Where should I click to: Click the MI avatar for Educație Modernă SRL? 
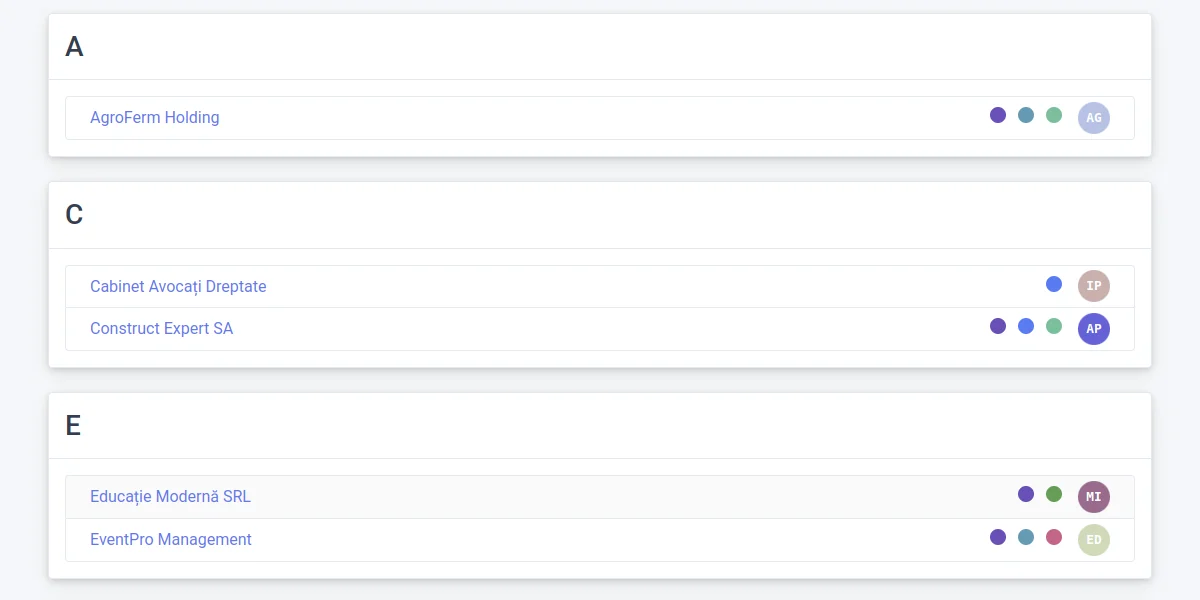click(x=1094, y=496)
